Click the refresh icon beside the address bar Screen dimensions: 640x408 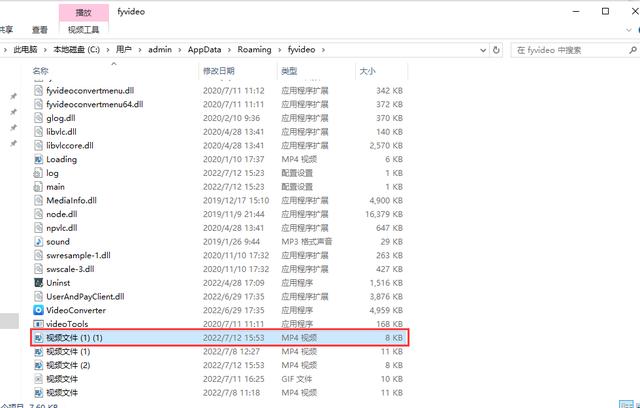pyautogui.click(x=496, y=50)
